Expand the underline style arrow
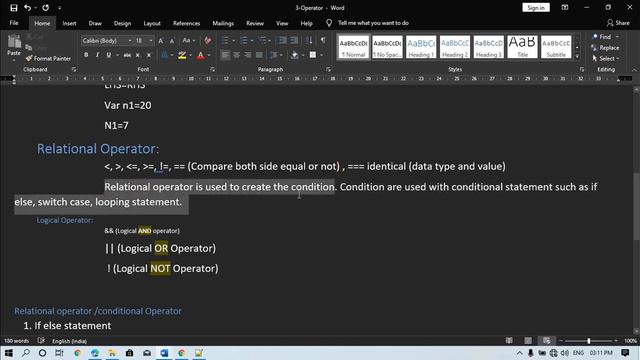The image size is (640, 360). click(117, 55)
